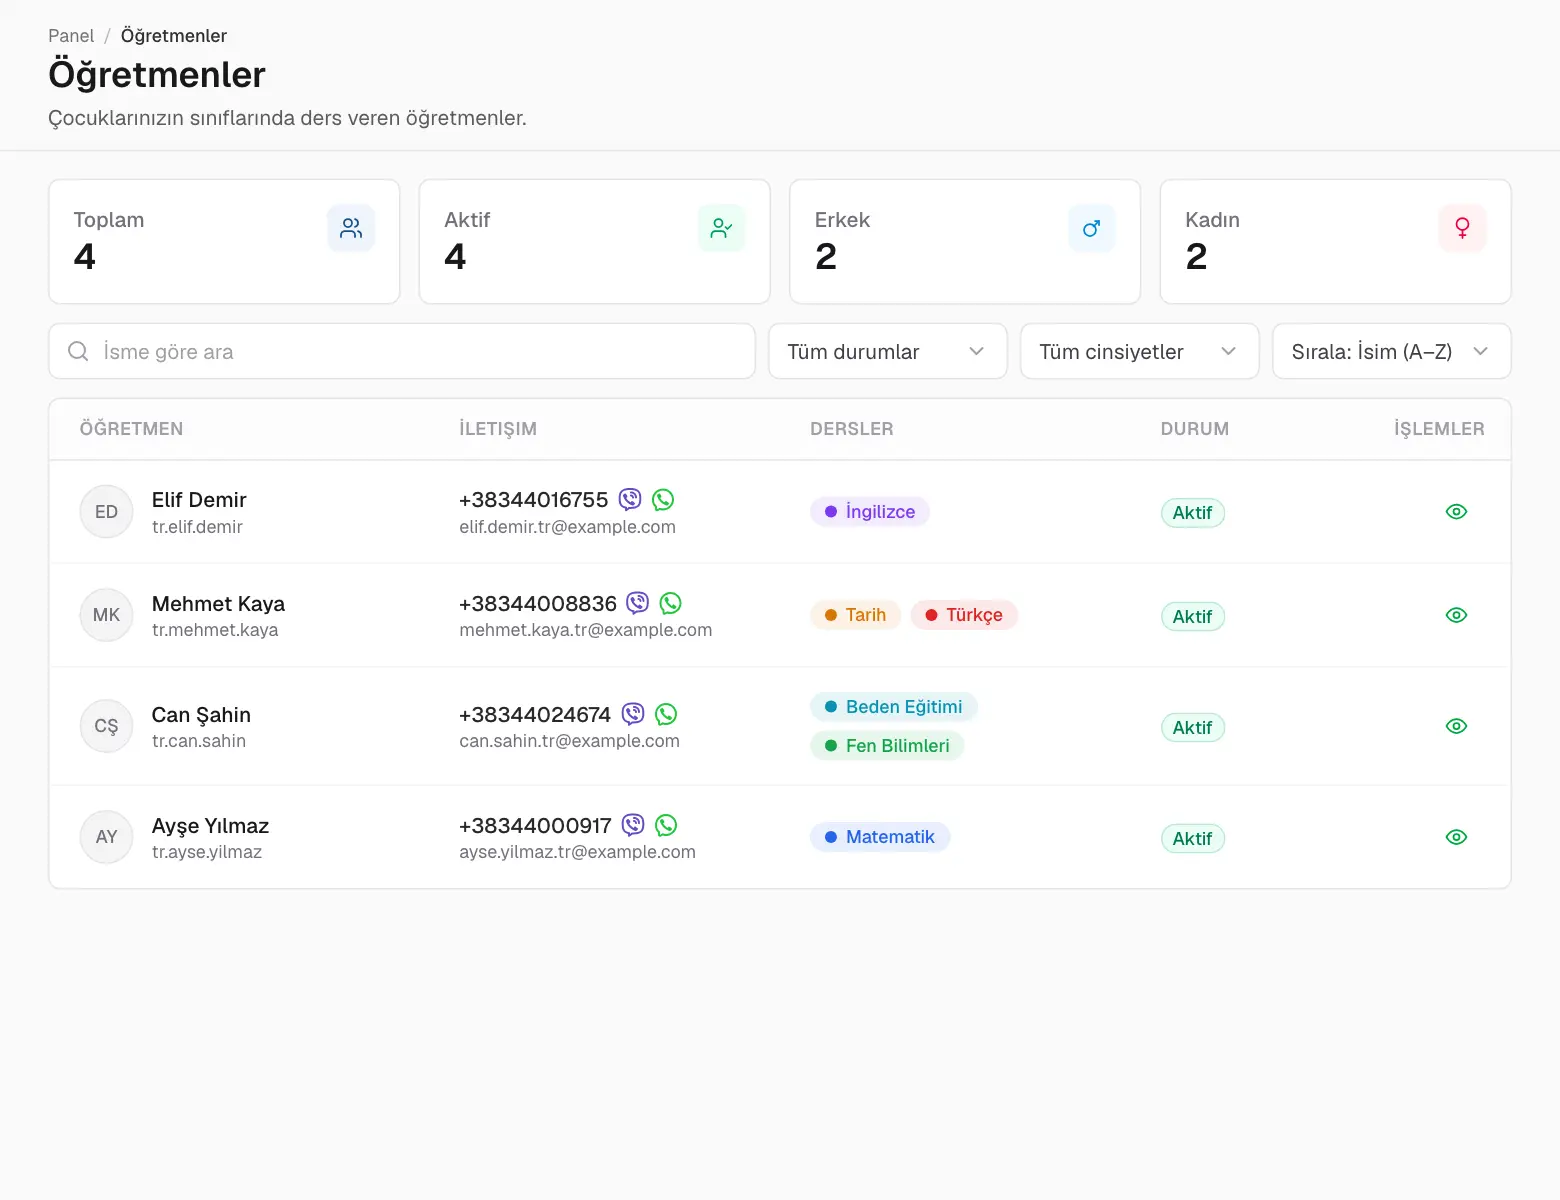Focus the İsme göre ara search field
The height and width of the screenshot is (1200, 1560).
pyautogui.click(x=402, y=351)
